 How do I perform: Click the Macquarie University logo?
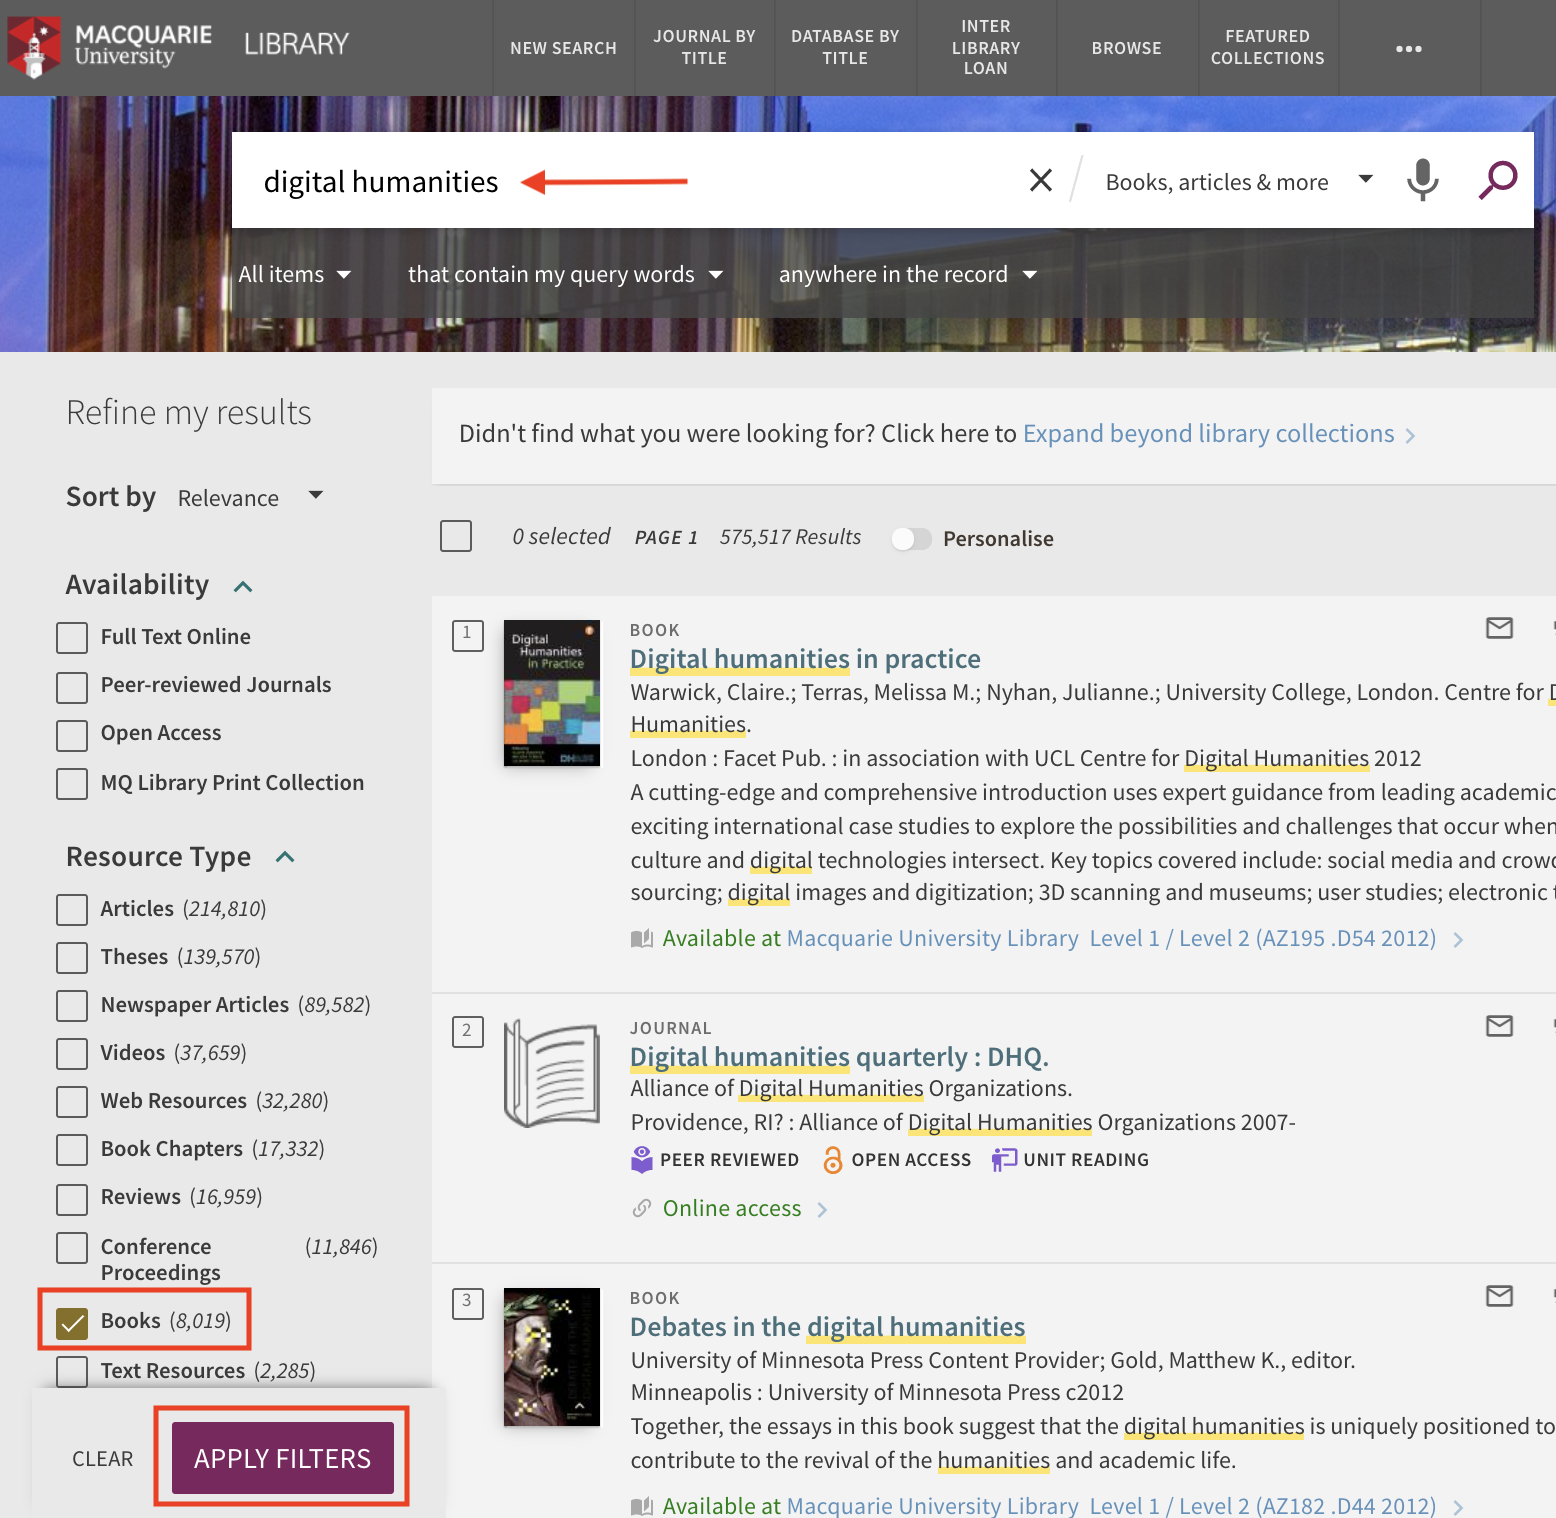[110, 46]
